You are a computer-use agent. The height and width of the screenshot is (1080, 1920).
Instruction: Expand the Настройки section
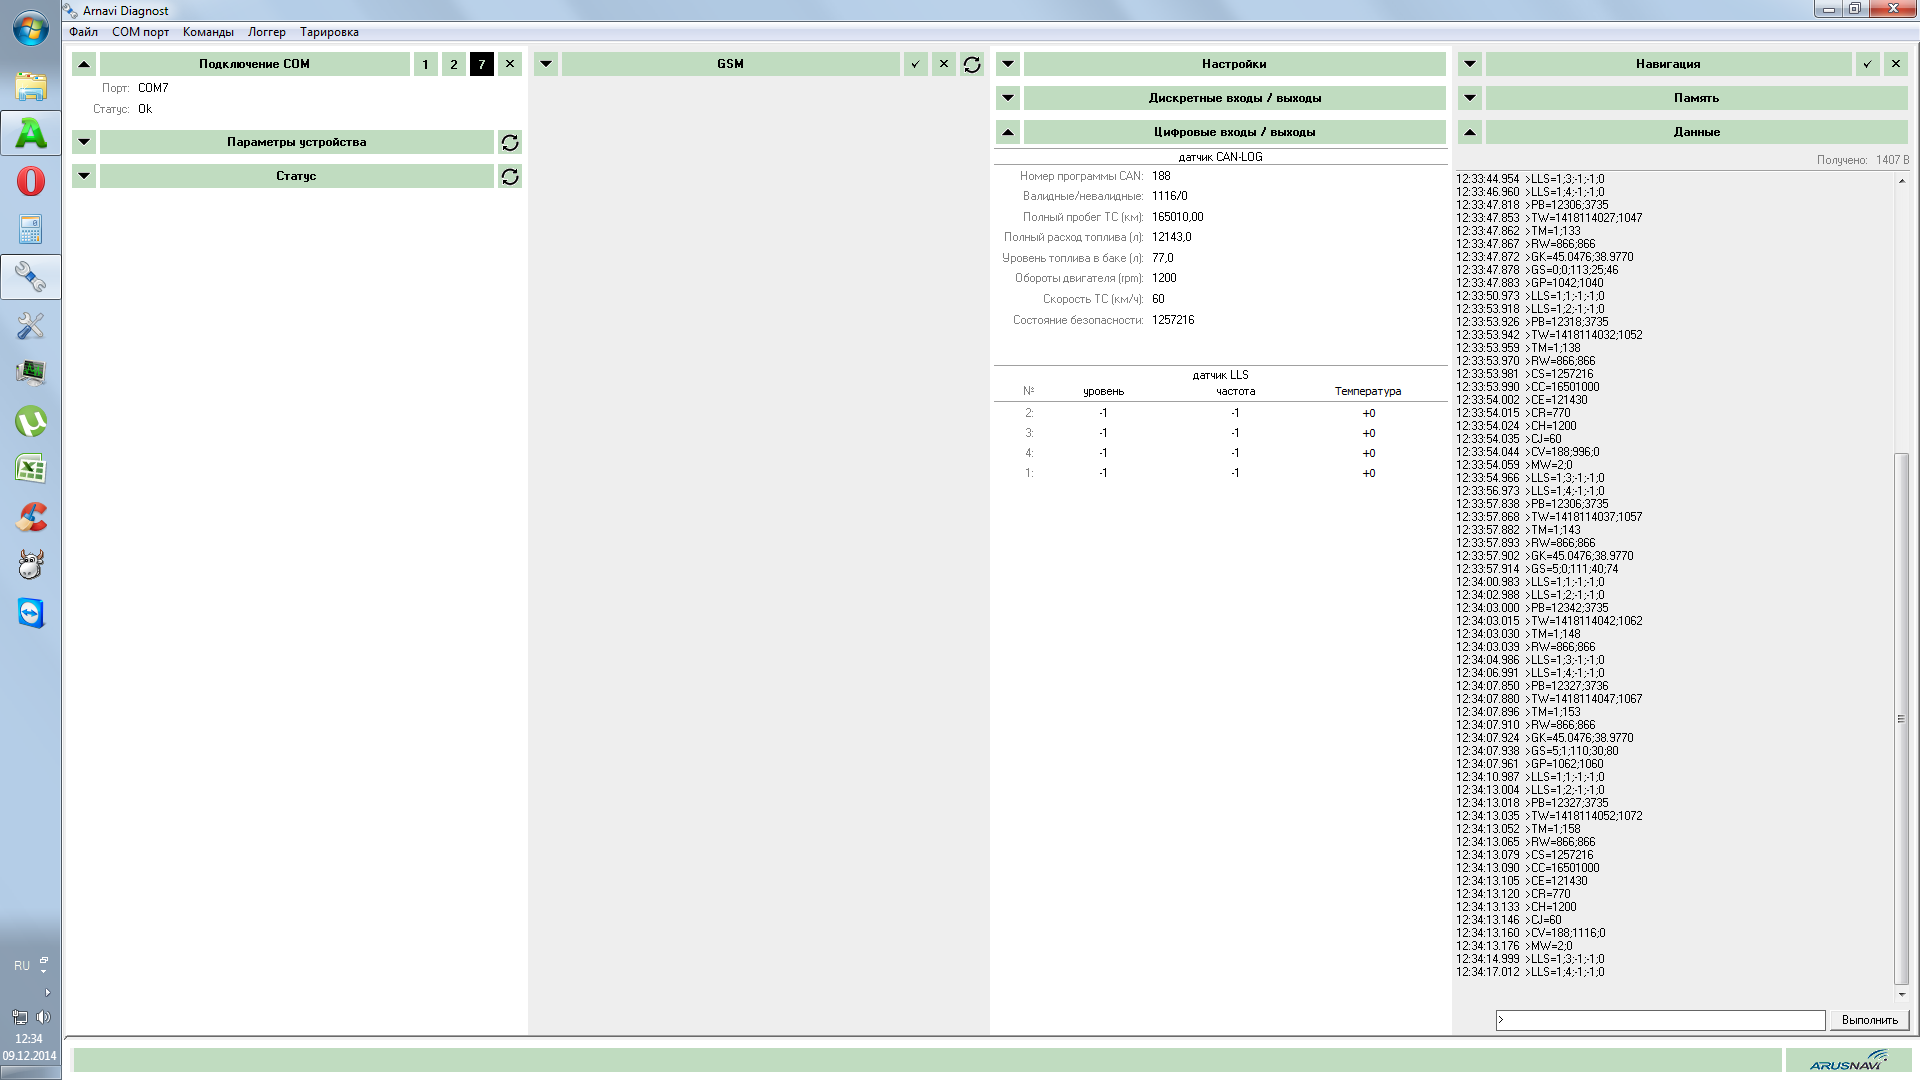click(1008, 64)
